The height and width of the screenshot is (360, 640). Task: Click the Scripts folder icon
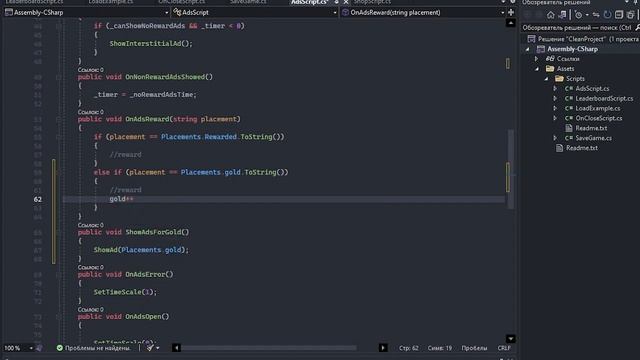click(x=559, y=78)
